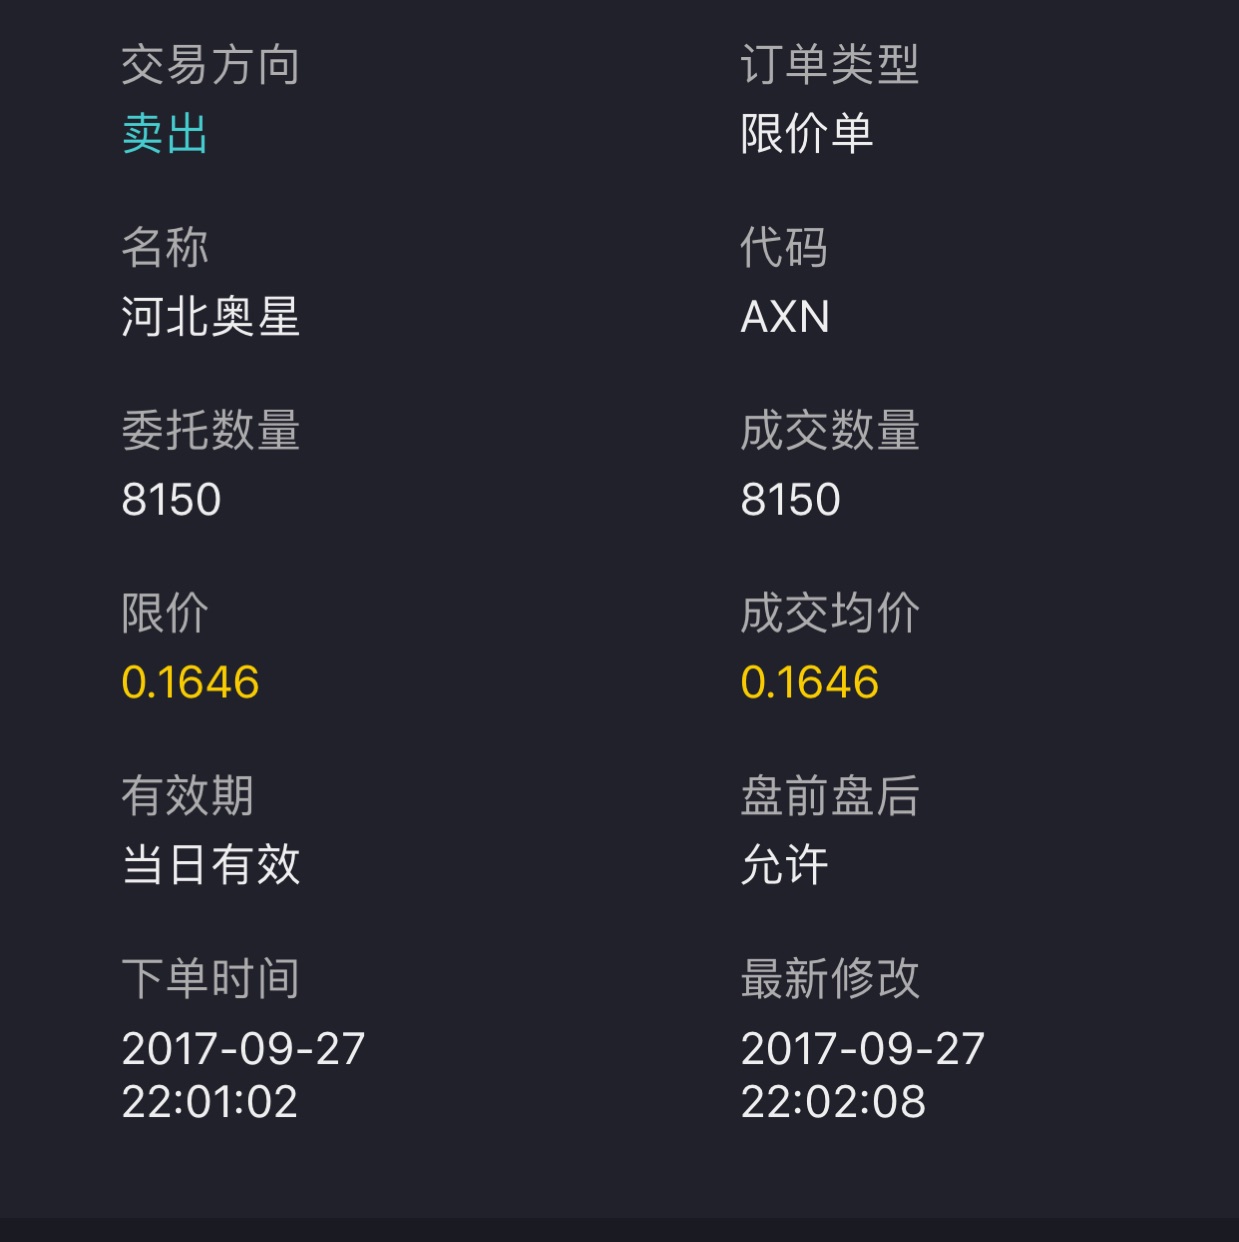Tap the 盘前盘后 label

point(830,797)
